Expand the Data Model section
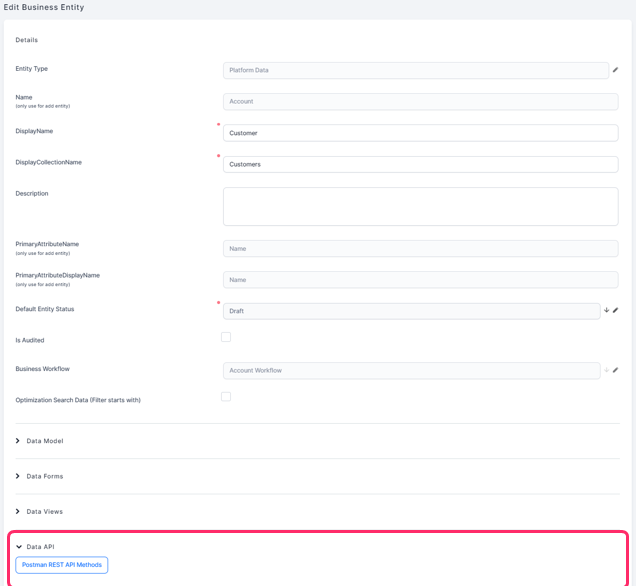 (x=18, y=441)
